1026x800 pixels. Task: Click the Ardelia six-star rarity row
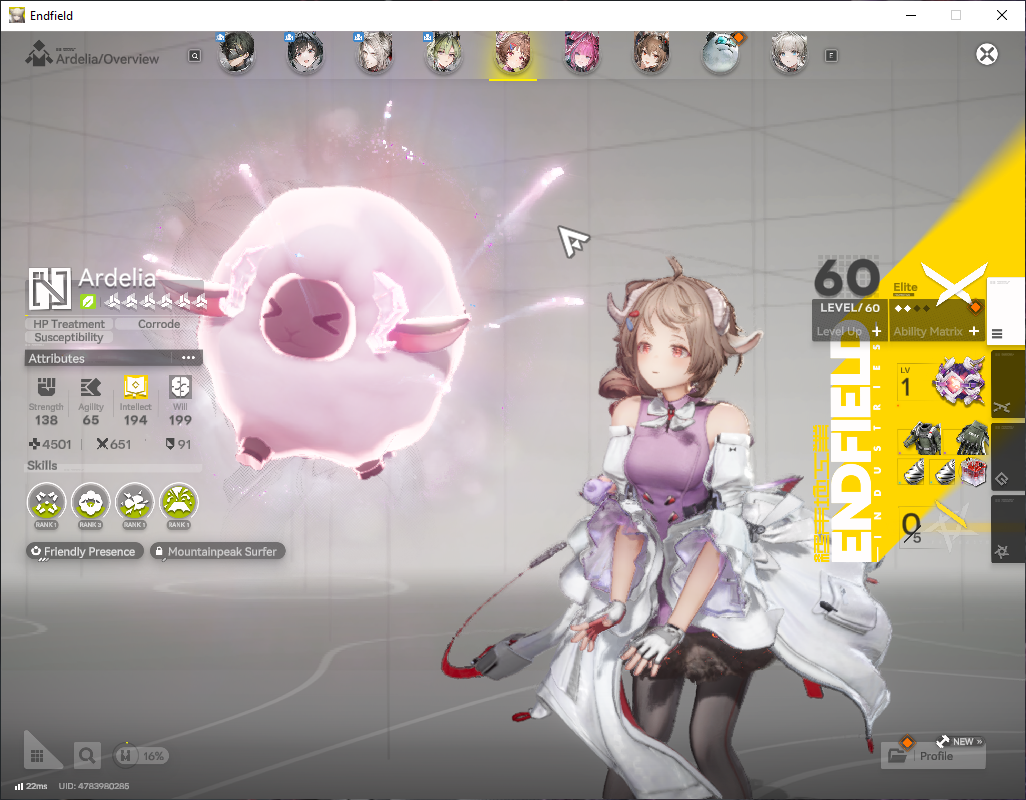[x=156, y=302]
